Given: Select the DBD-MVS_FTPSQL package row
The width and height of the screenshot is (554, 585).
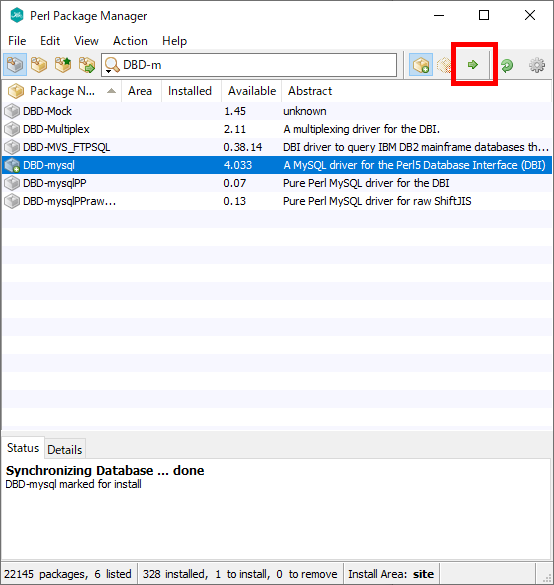Looking at the screenshot, I should coord(277,147).
